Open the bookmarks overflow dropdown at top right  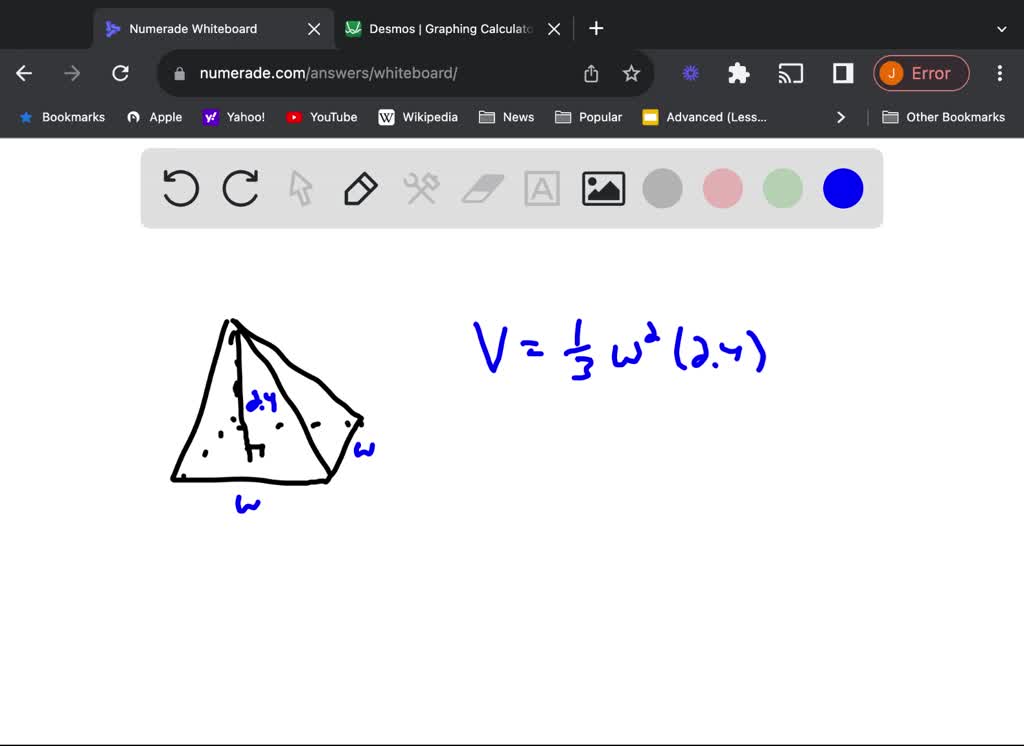[x=943, y=117]
